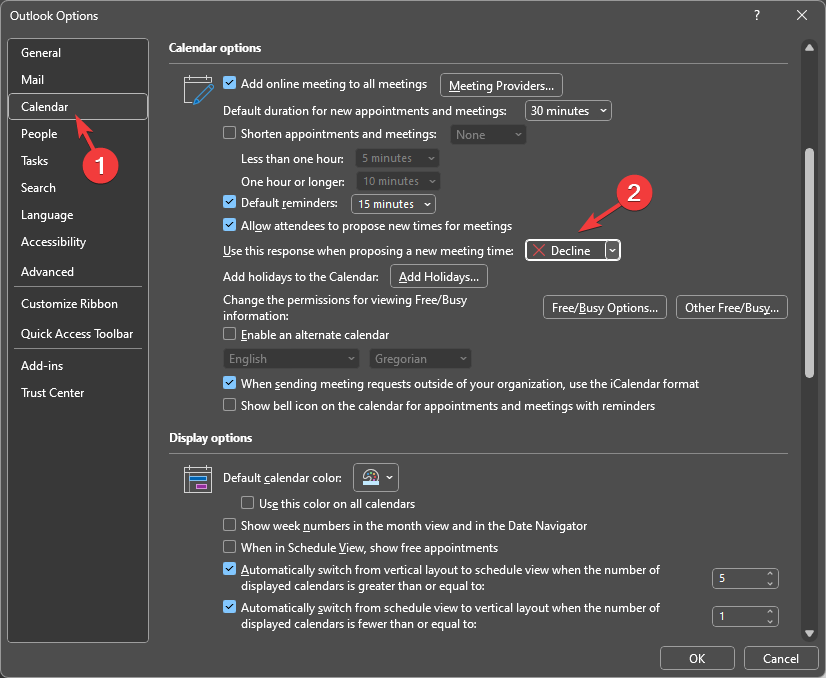Click the calendar pencil icon in Calendar options
The image size is (826, 678).
pos(199,90)
